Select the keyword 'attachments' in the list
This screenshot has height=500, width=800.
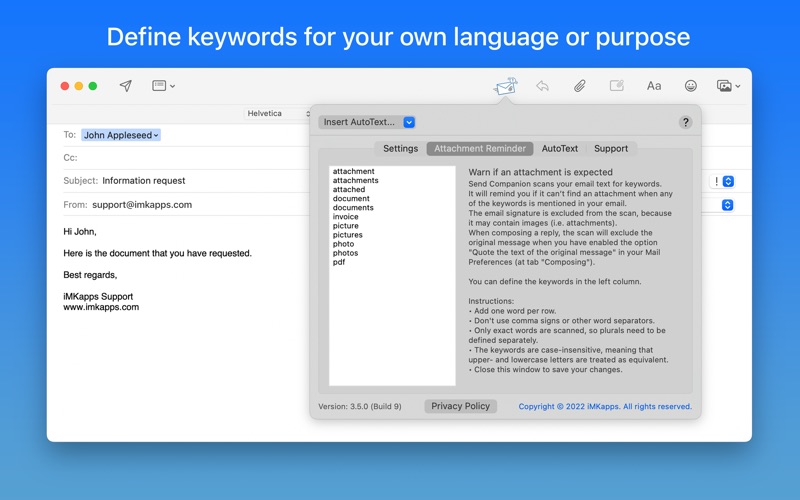click(356, 181)
